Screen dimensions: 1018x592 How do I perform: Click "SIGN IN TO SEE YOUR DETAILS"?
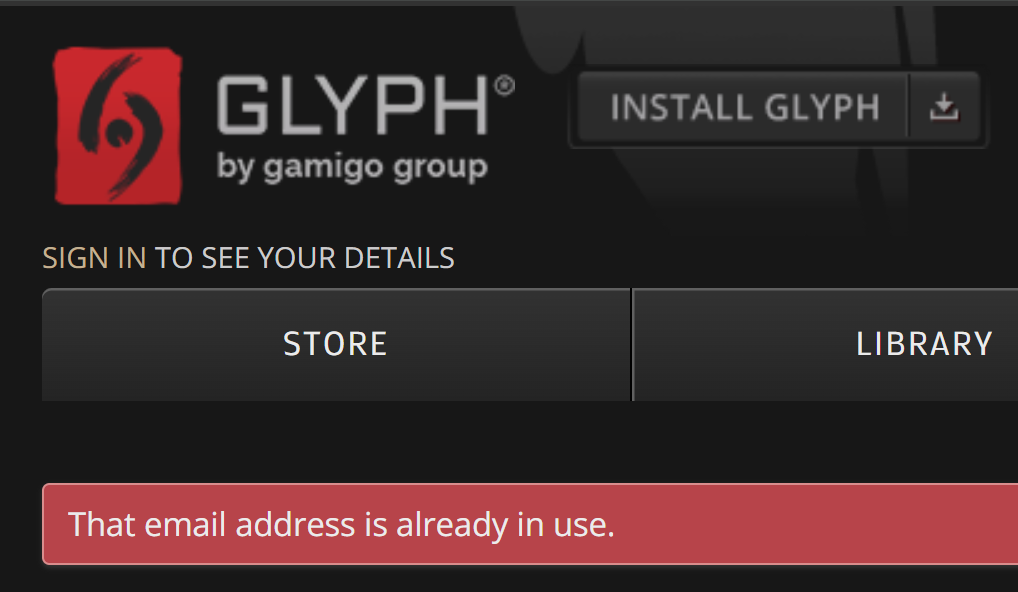pyautogui.click(x=248, y=258)
